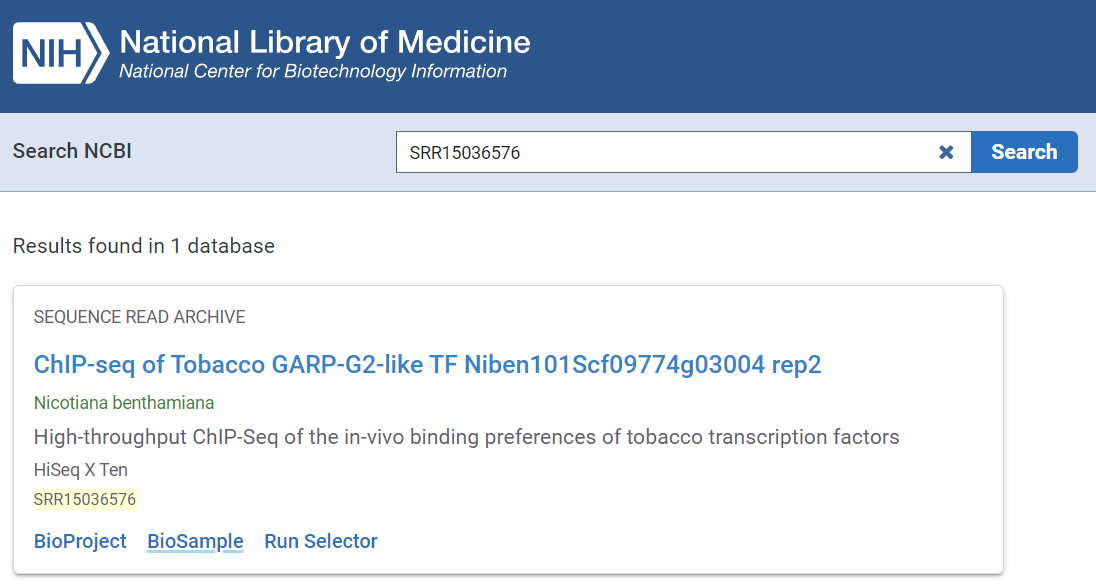
Task: Click the SEQUENCE READ ARCHIVE database heading
Action: 139,317
